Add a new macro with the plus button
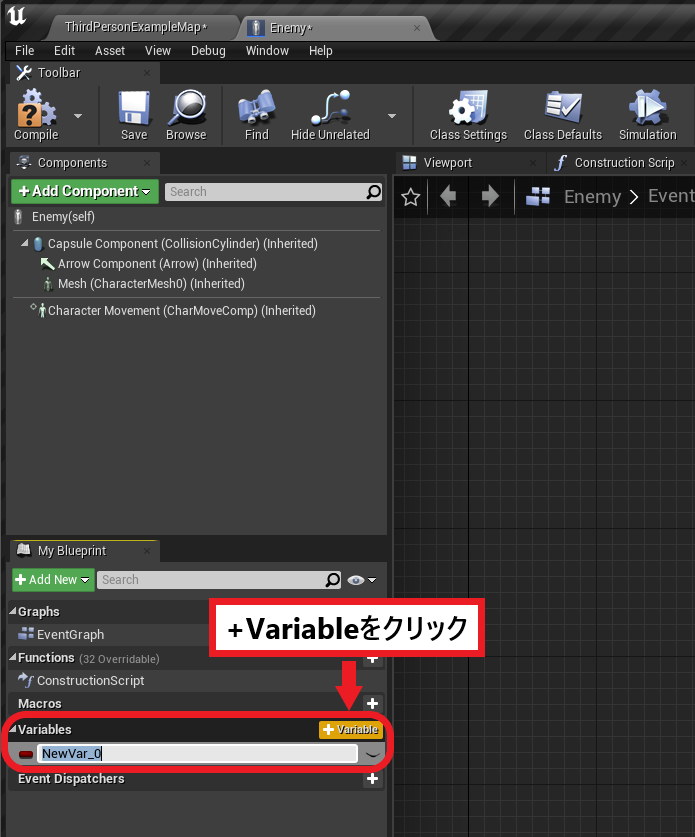This screenshot has width=695, height=837. (x=373, y=704)
